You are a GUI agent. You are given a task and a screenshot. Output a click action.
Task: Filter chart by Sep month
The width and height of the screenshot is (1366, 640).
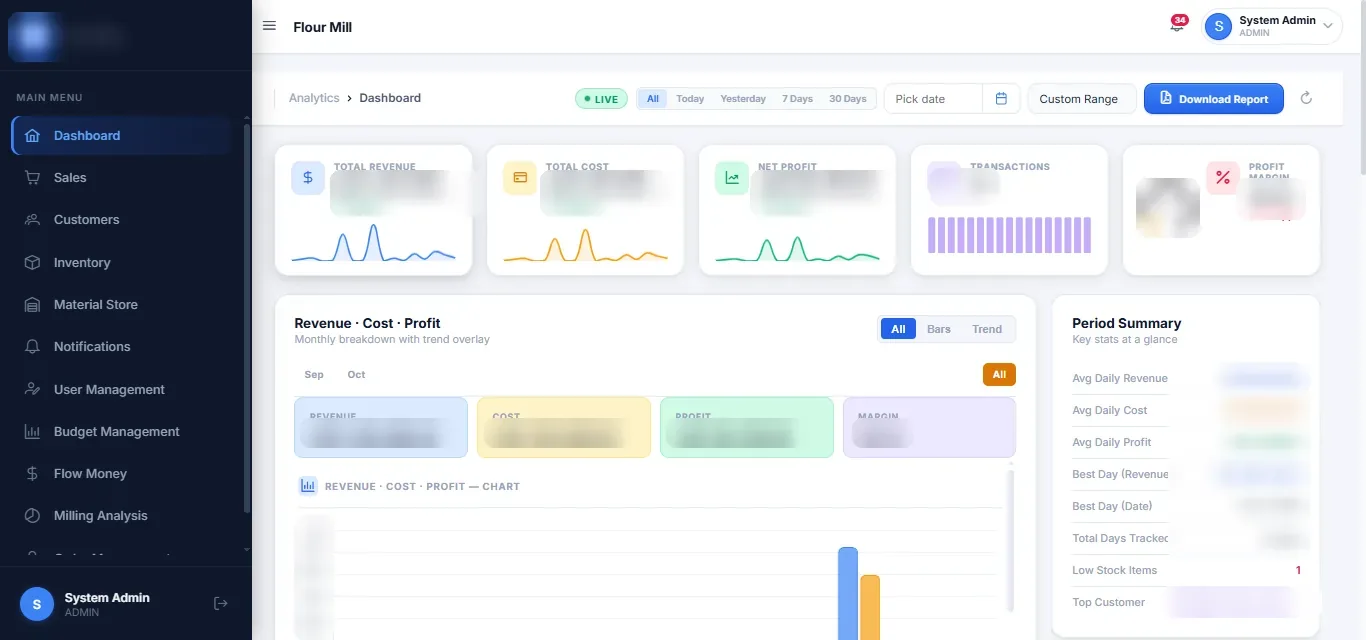point(314,375)
